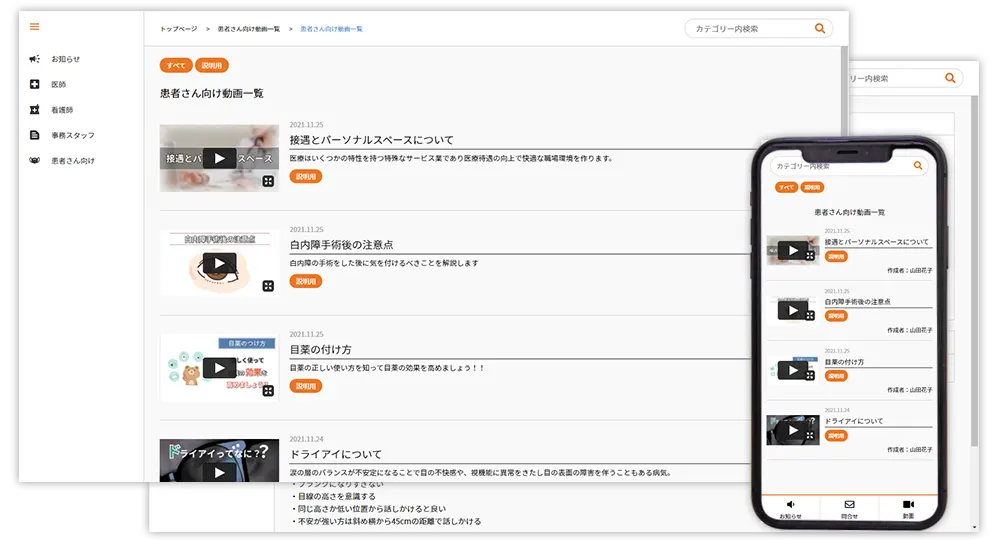Click the 看護師 icon in the sidebar
Screen dimensions: 1000x540
coord(34,110)
